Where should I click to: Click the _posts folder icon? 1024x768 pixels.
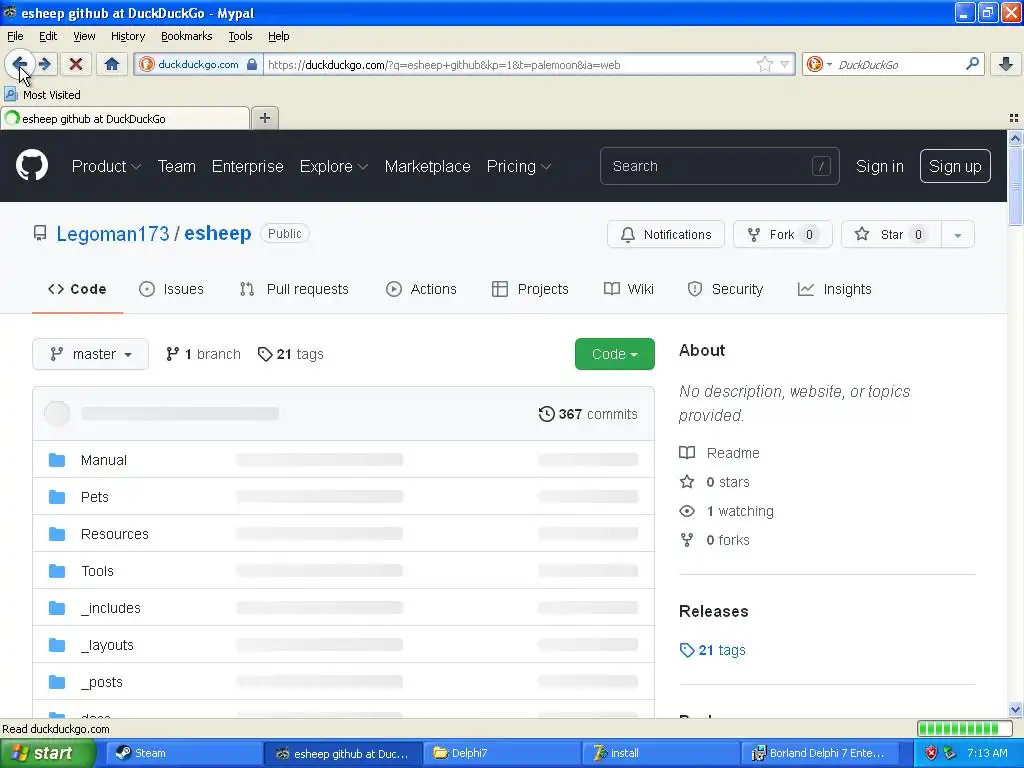point(57,682)
